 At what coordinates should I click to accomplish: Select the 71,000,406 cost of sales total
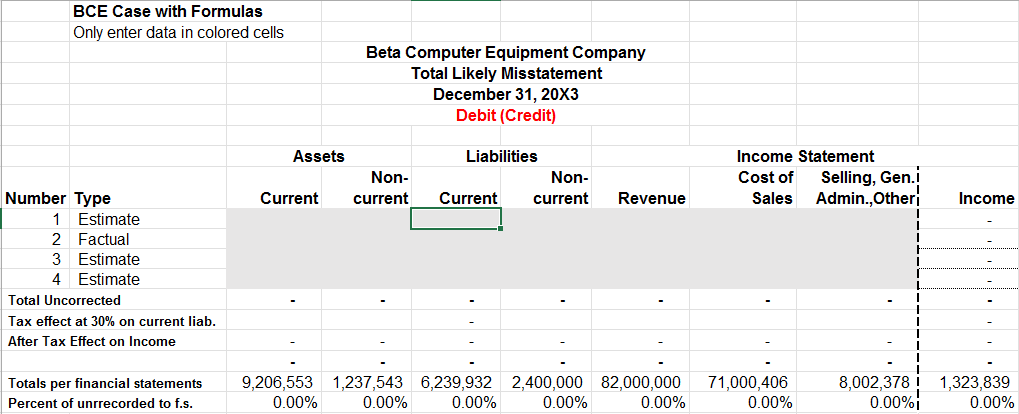tap(747, 382)
